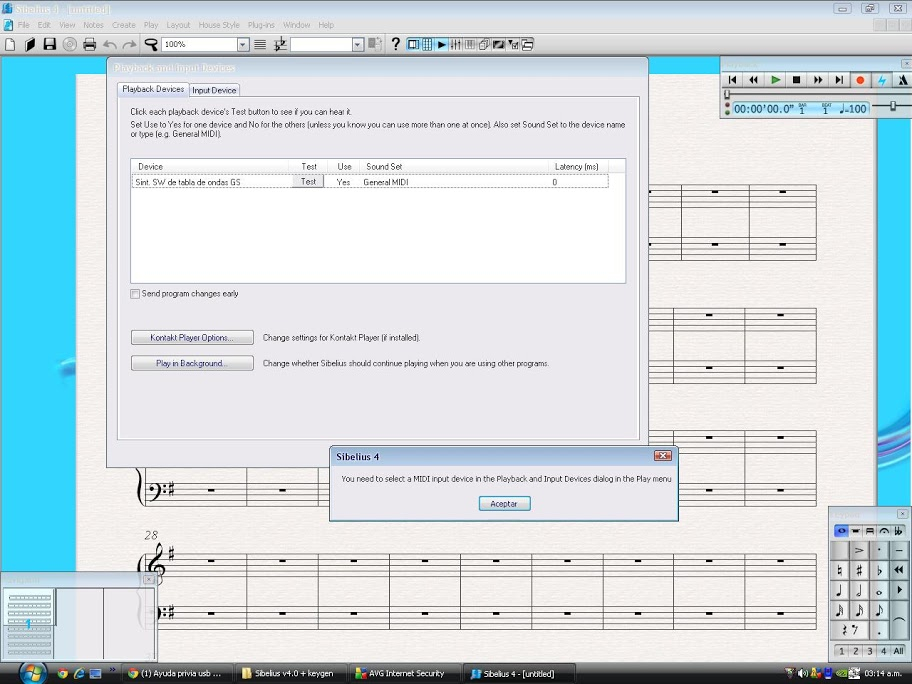This screenshot has height=684, width=912.
Task: Adjust the tempo slider in Playback window
Action: (x=892, y=106)
